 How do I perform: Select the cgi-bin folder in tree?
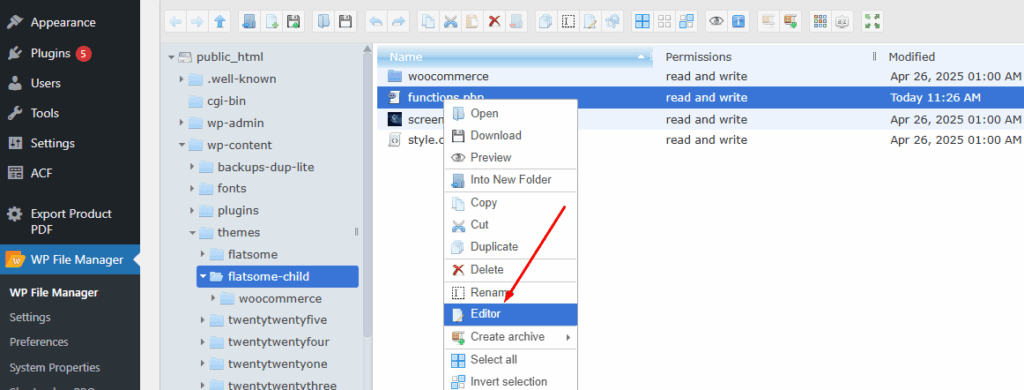(x=226, y=101)
